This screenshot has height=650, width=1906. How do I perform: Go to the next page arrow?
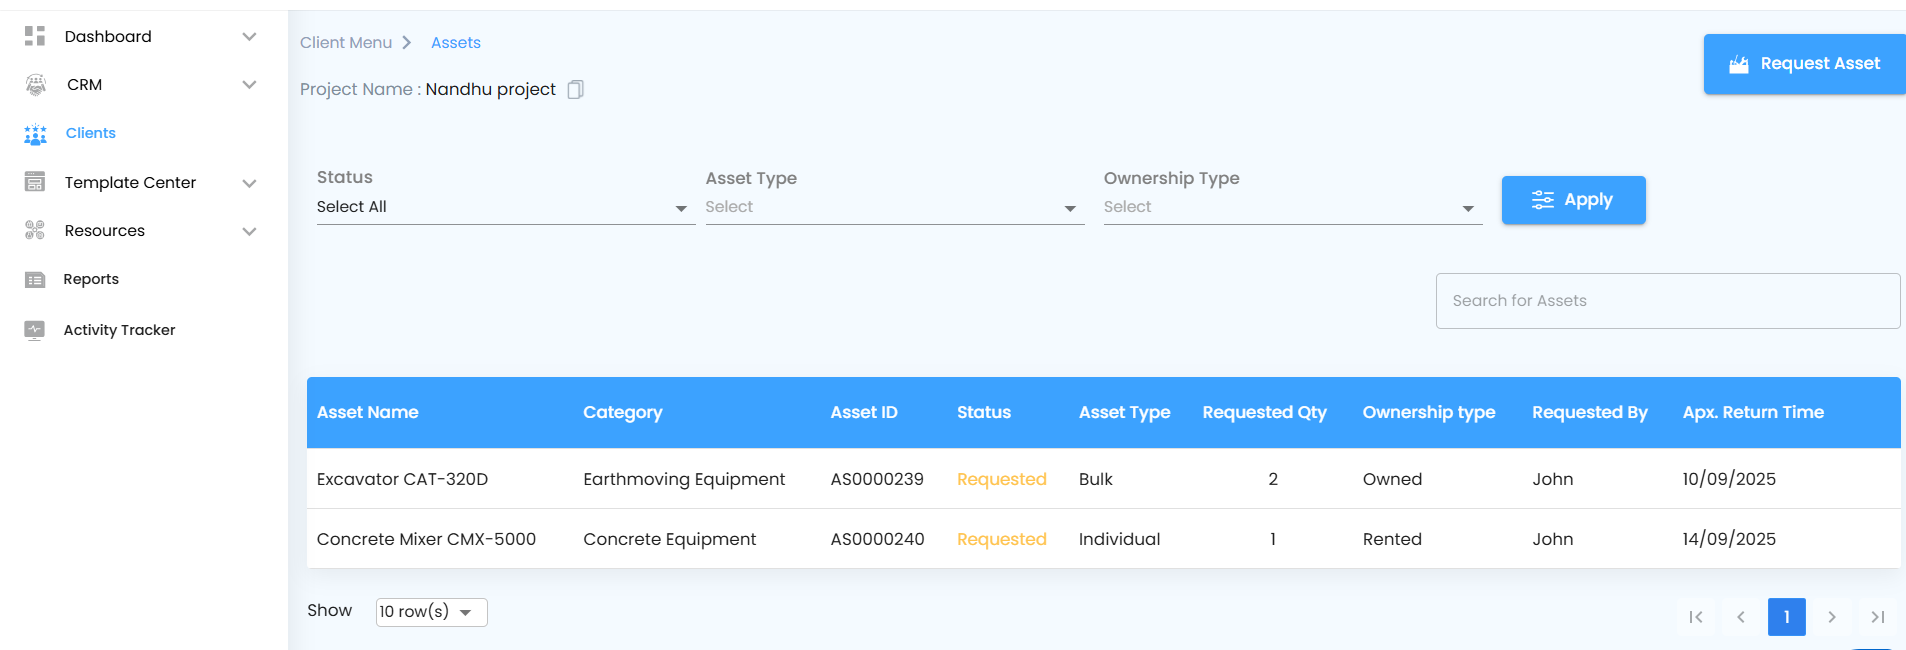[x=1831, y=617]
